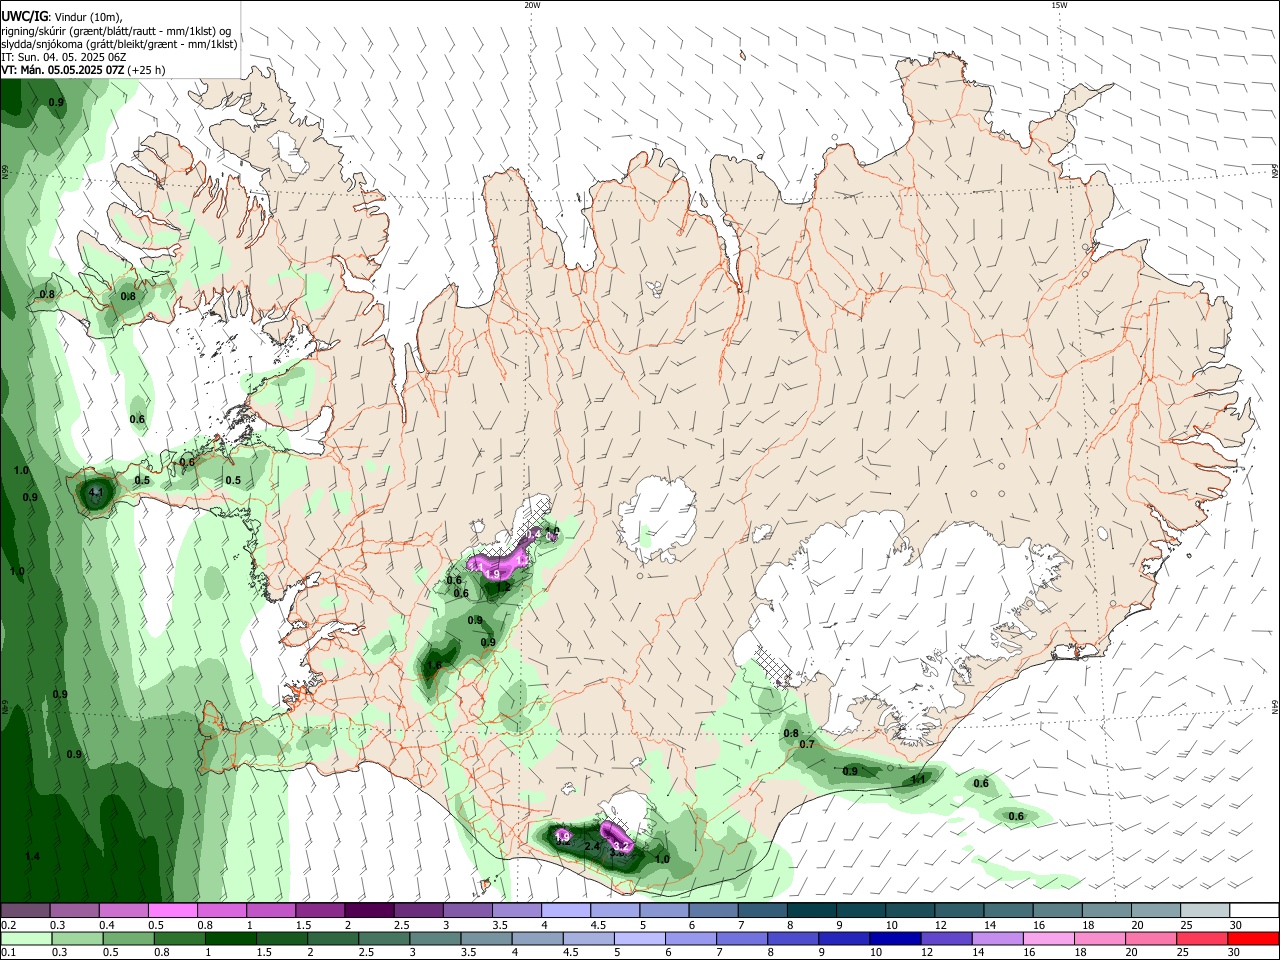Pick the light grey upper swatch between 25 and 30
The height and width of the screenshot is (960, 1280).
pos(1205,910)
